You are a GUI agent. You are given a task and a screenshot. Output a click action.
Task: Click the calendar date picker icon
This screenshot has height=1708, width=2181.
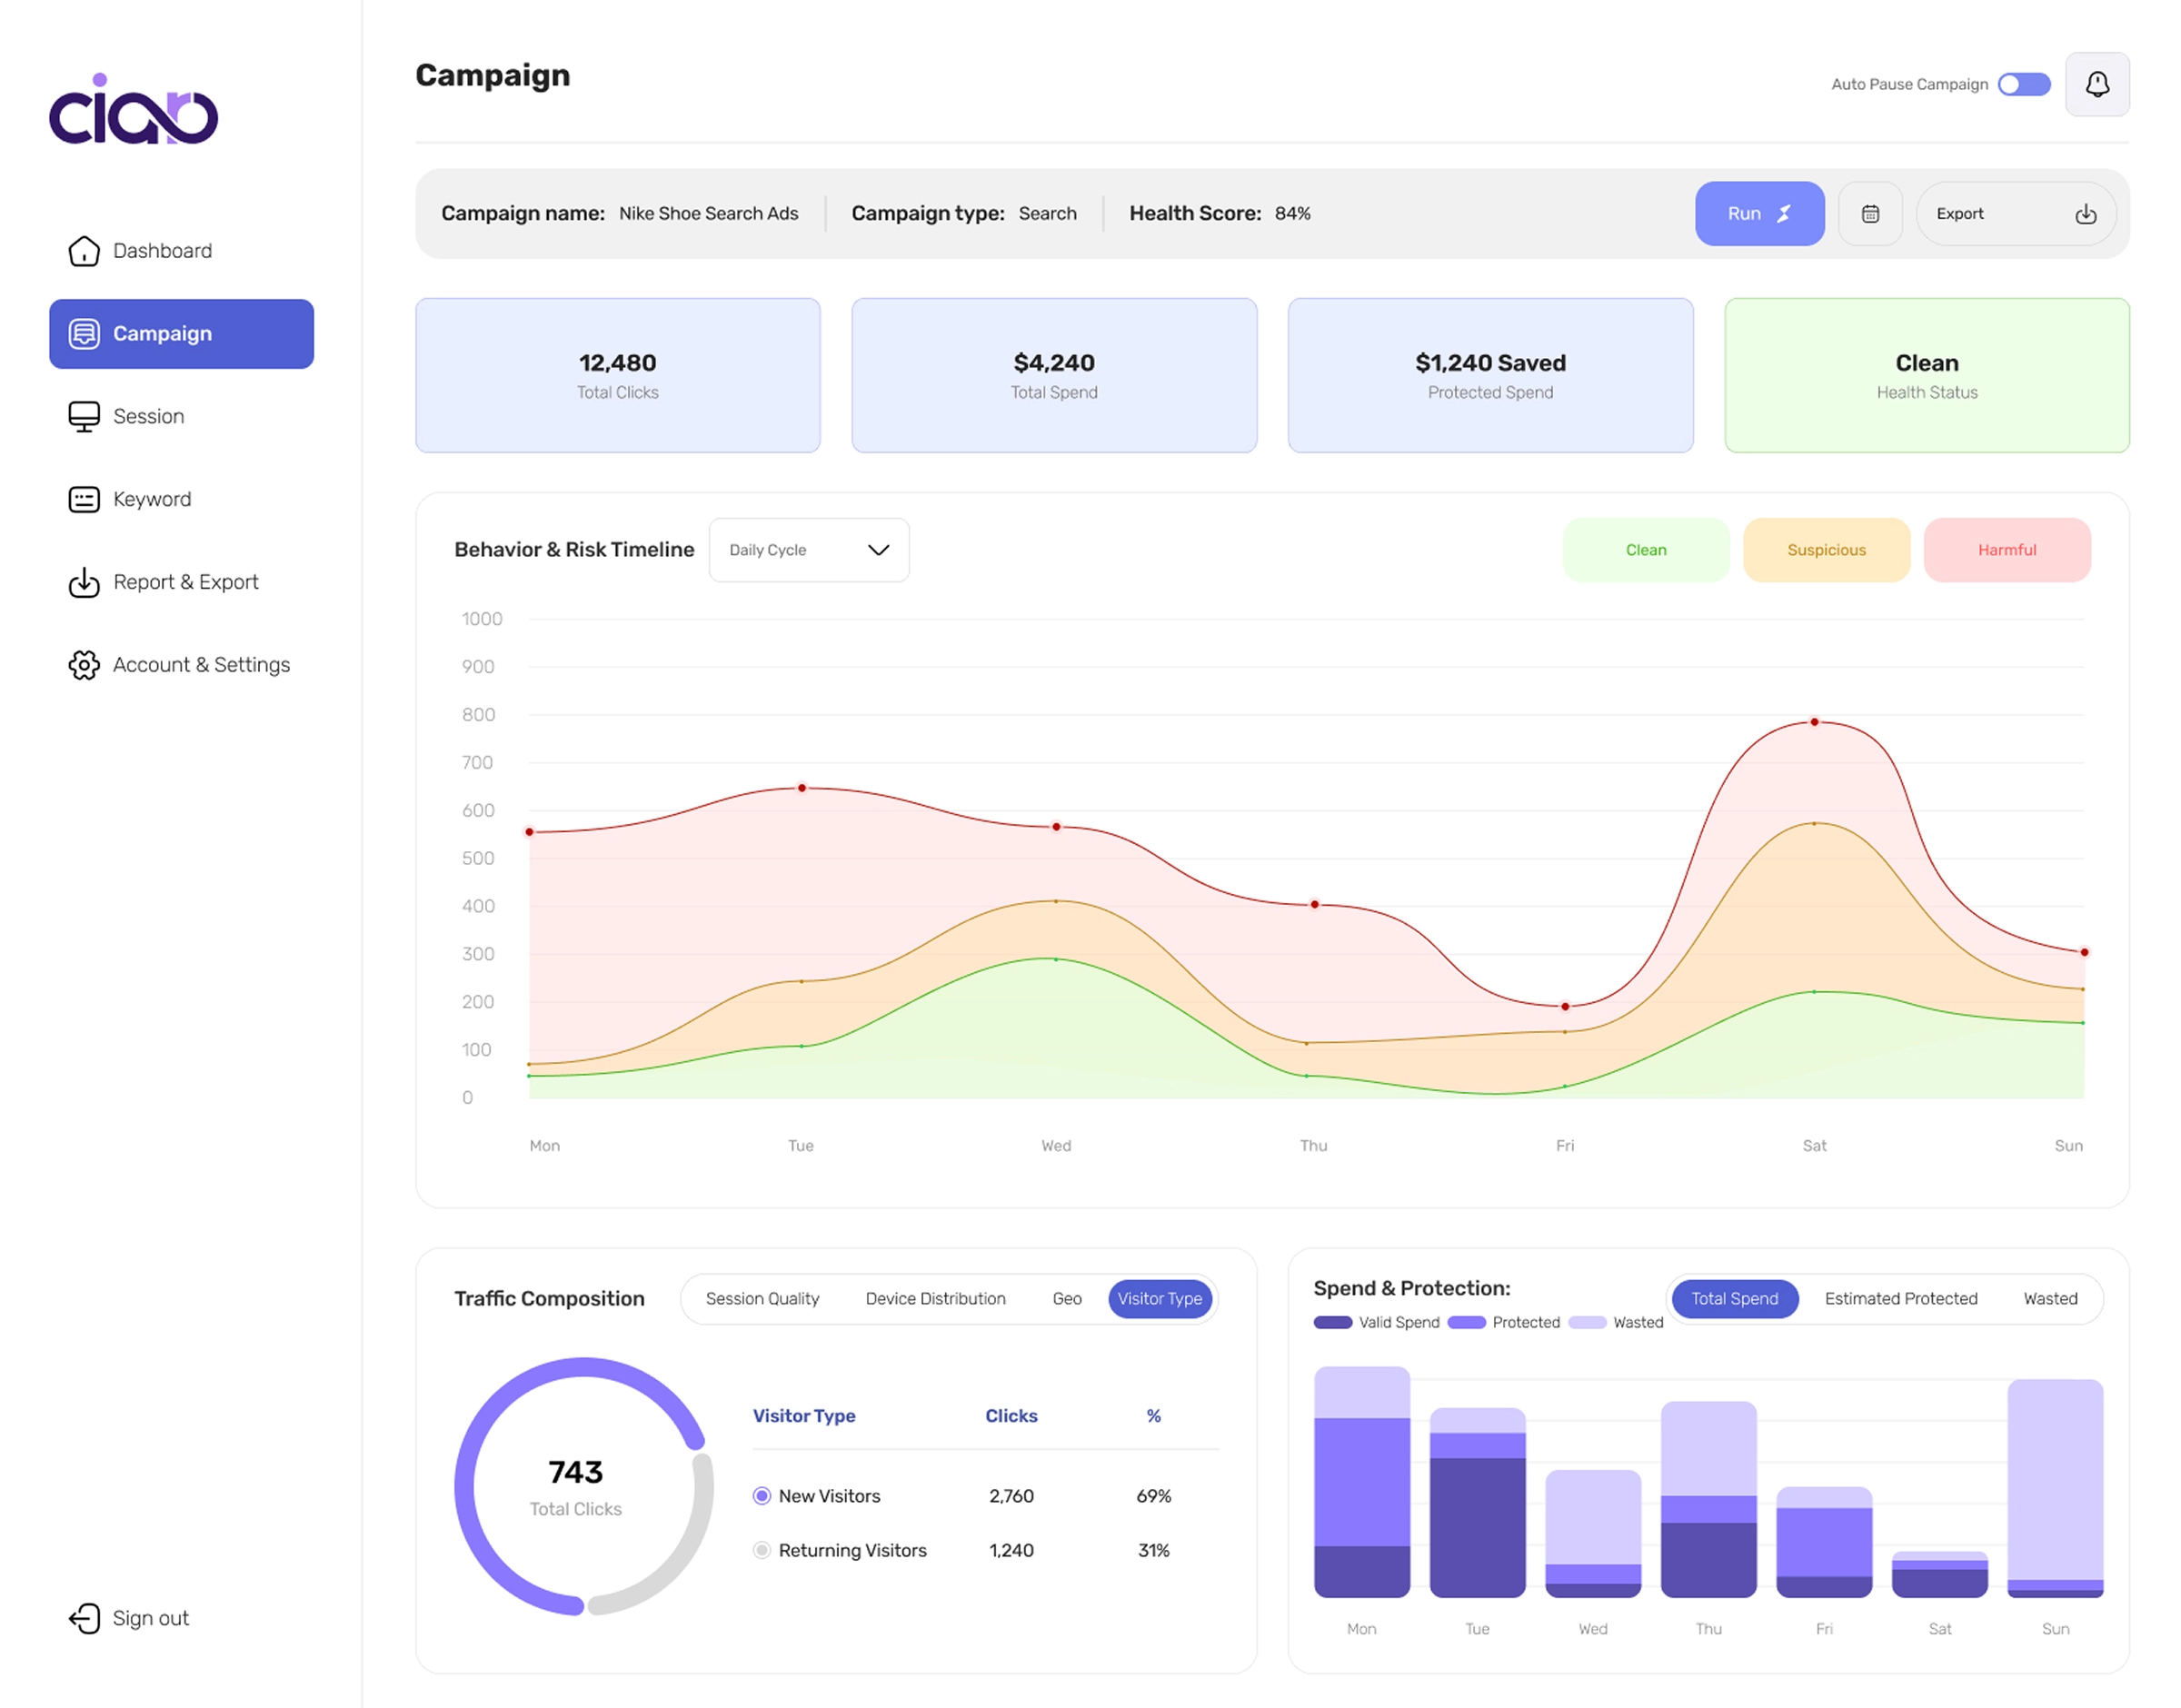point(1870,214)
